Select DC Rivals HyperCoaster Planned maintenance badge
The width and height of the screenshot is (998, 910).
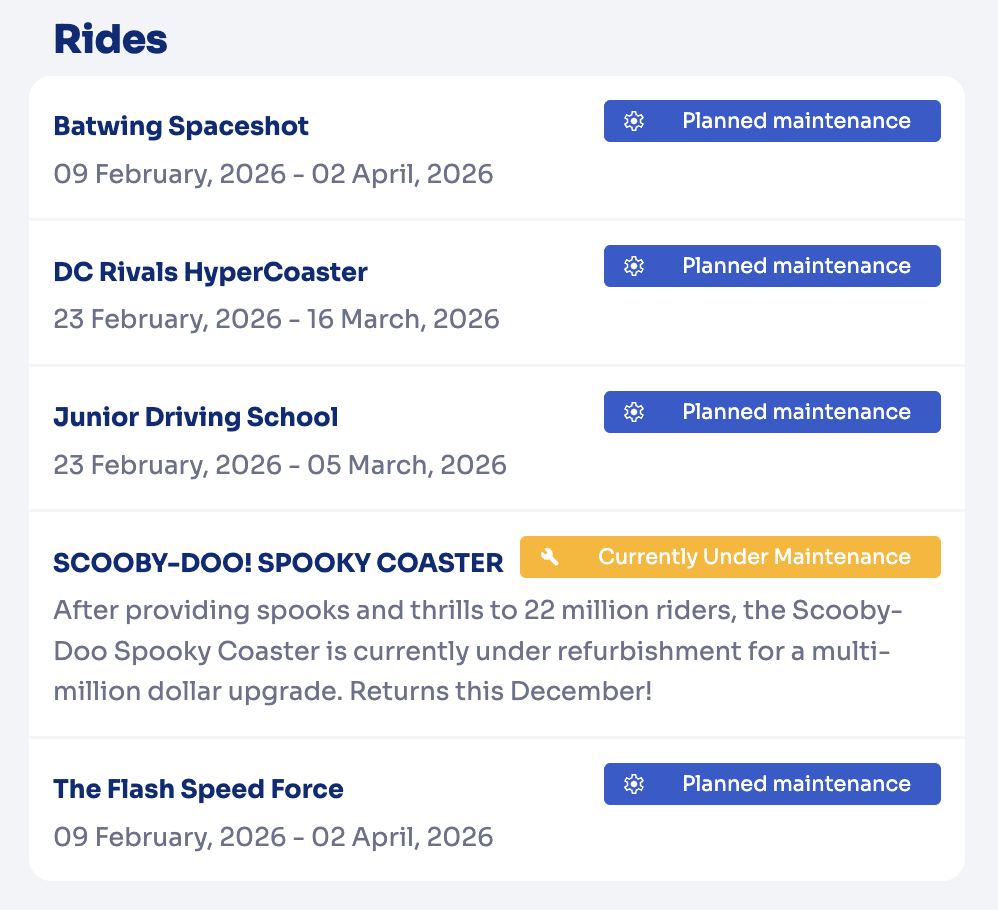point(772,266)
